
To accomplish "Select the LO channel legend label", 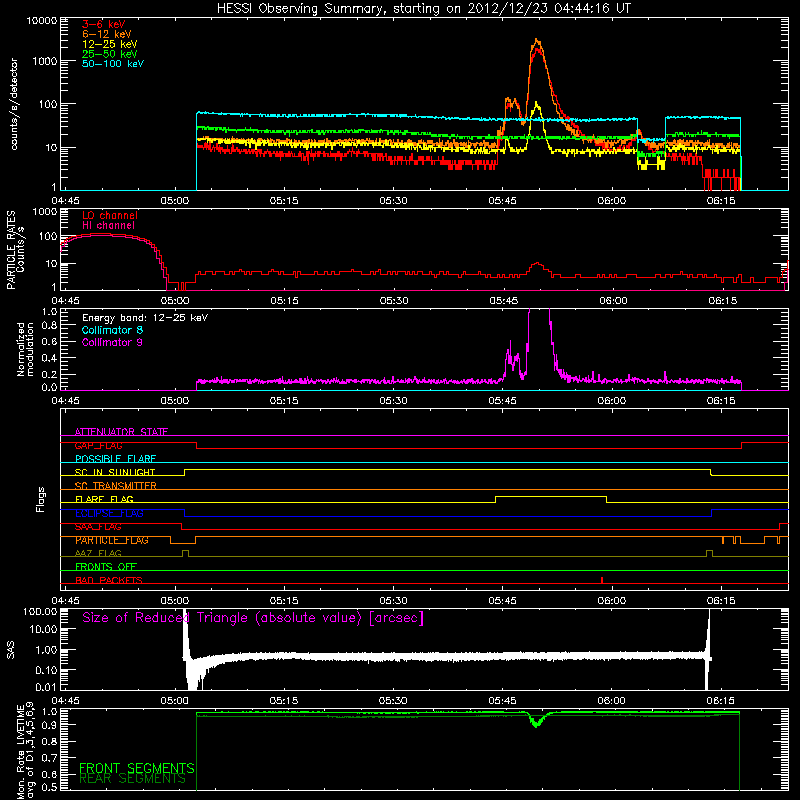I will (110, 215).
